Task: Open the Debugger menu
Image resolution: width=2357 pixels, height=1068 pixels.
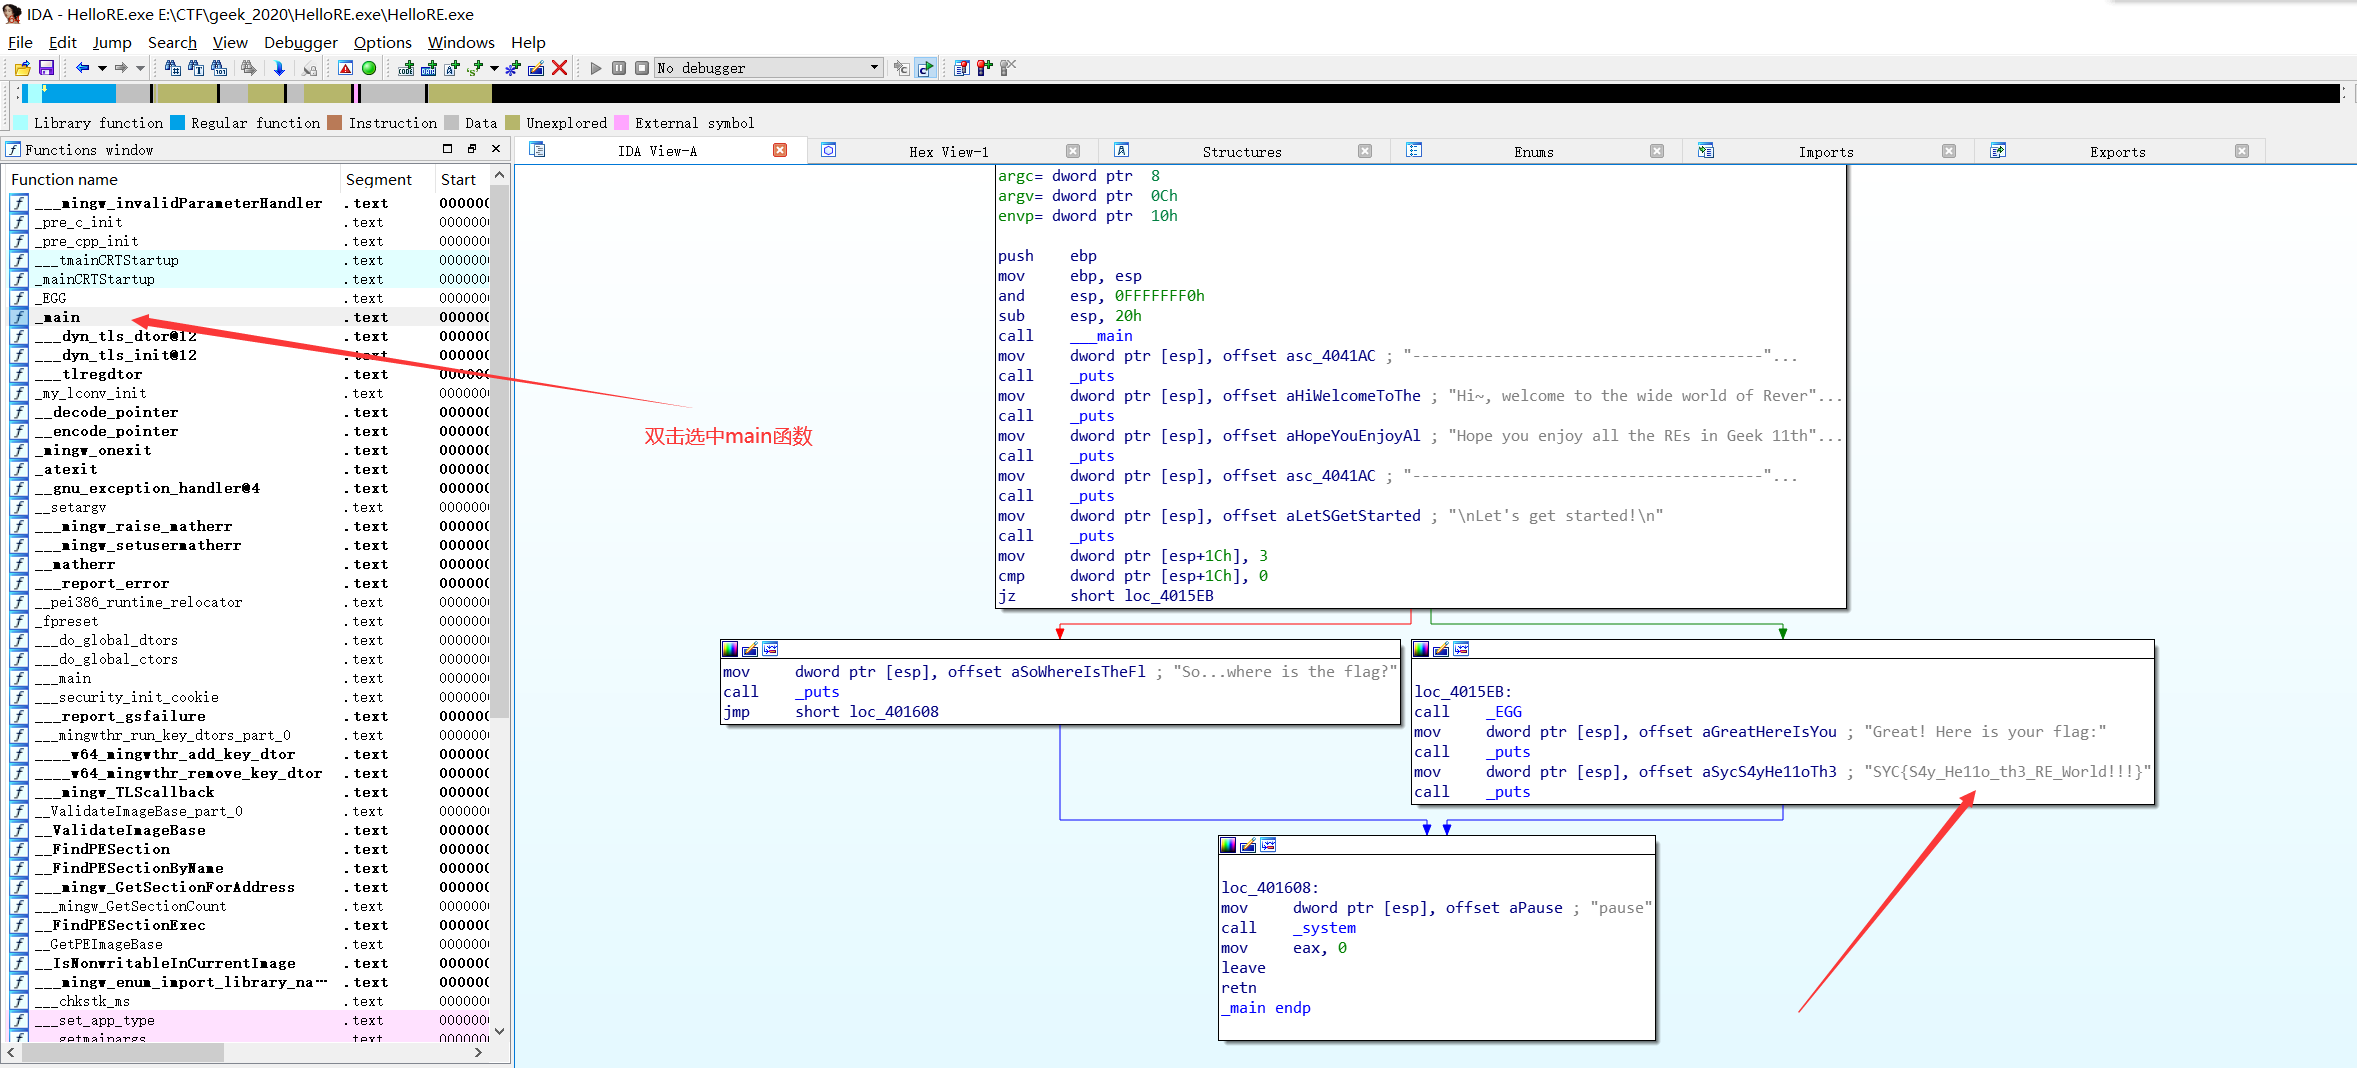Action: point(300,42)
